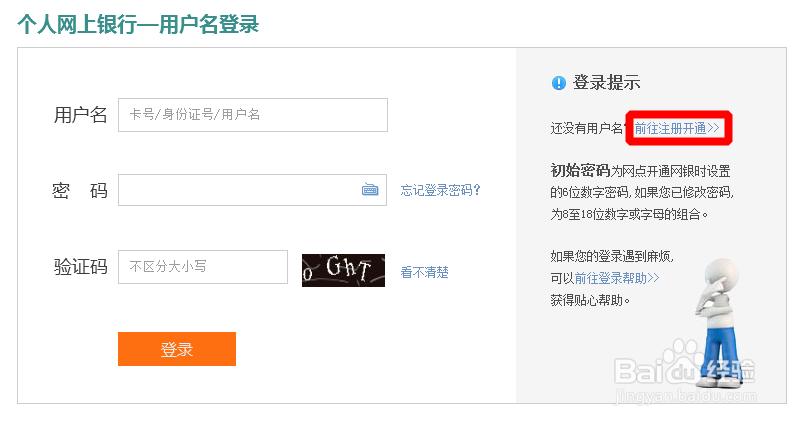This screenshot has height=424, width=801.
Task: Select the 登录提示 heading text
Action: [606, 83]
